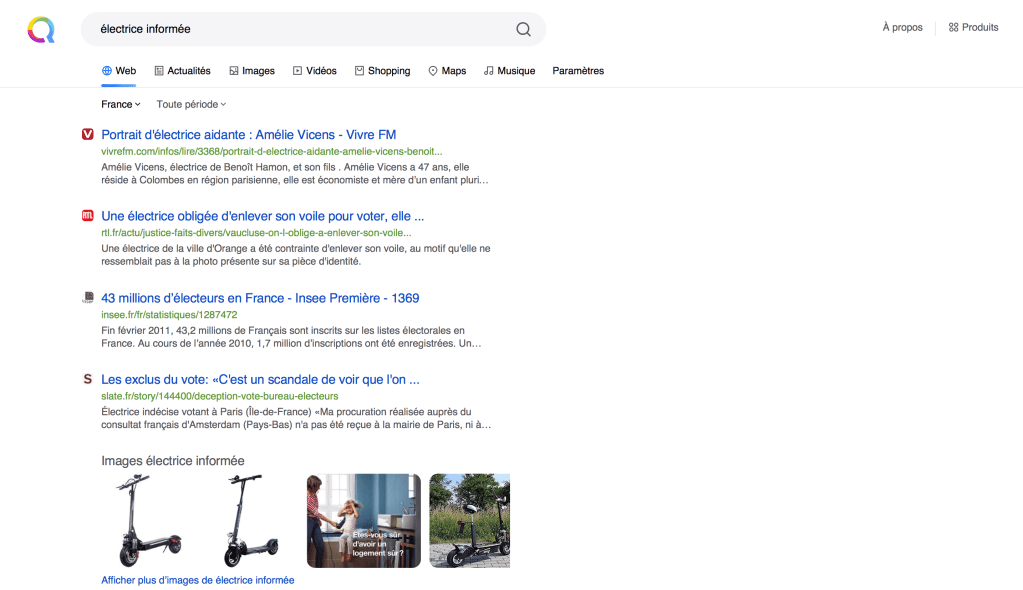Switch to the Actualités tab
The image size is (1023, 590).
[182, 71]
